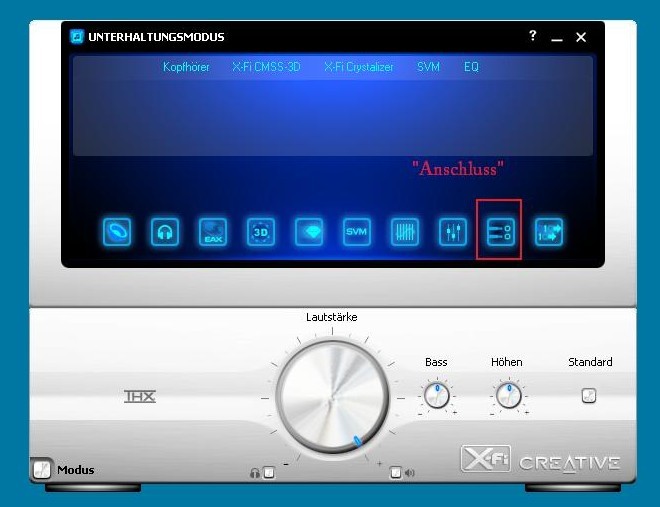
Task: Click the Standard reset button
Action: [588, 396]
